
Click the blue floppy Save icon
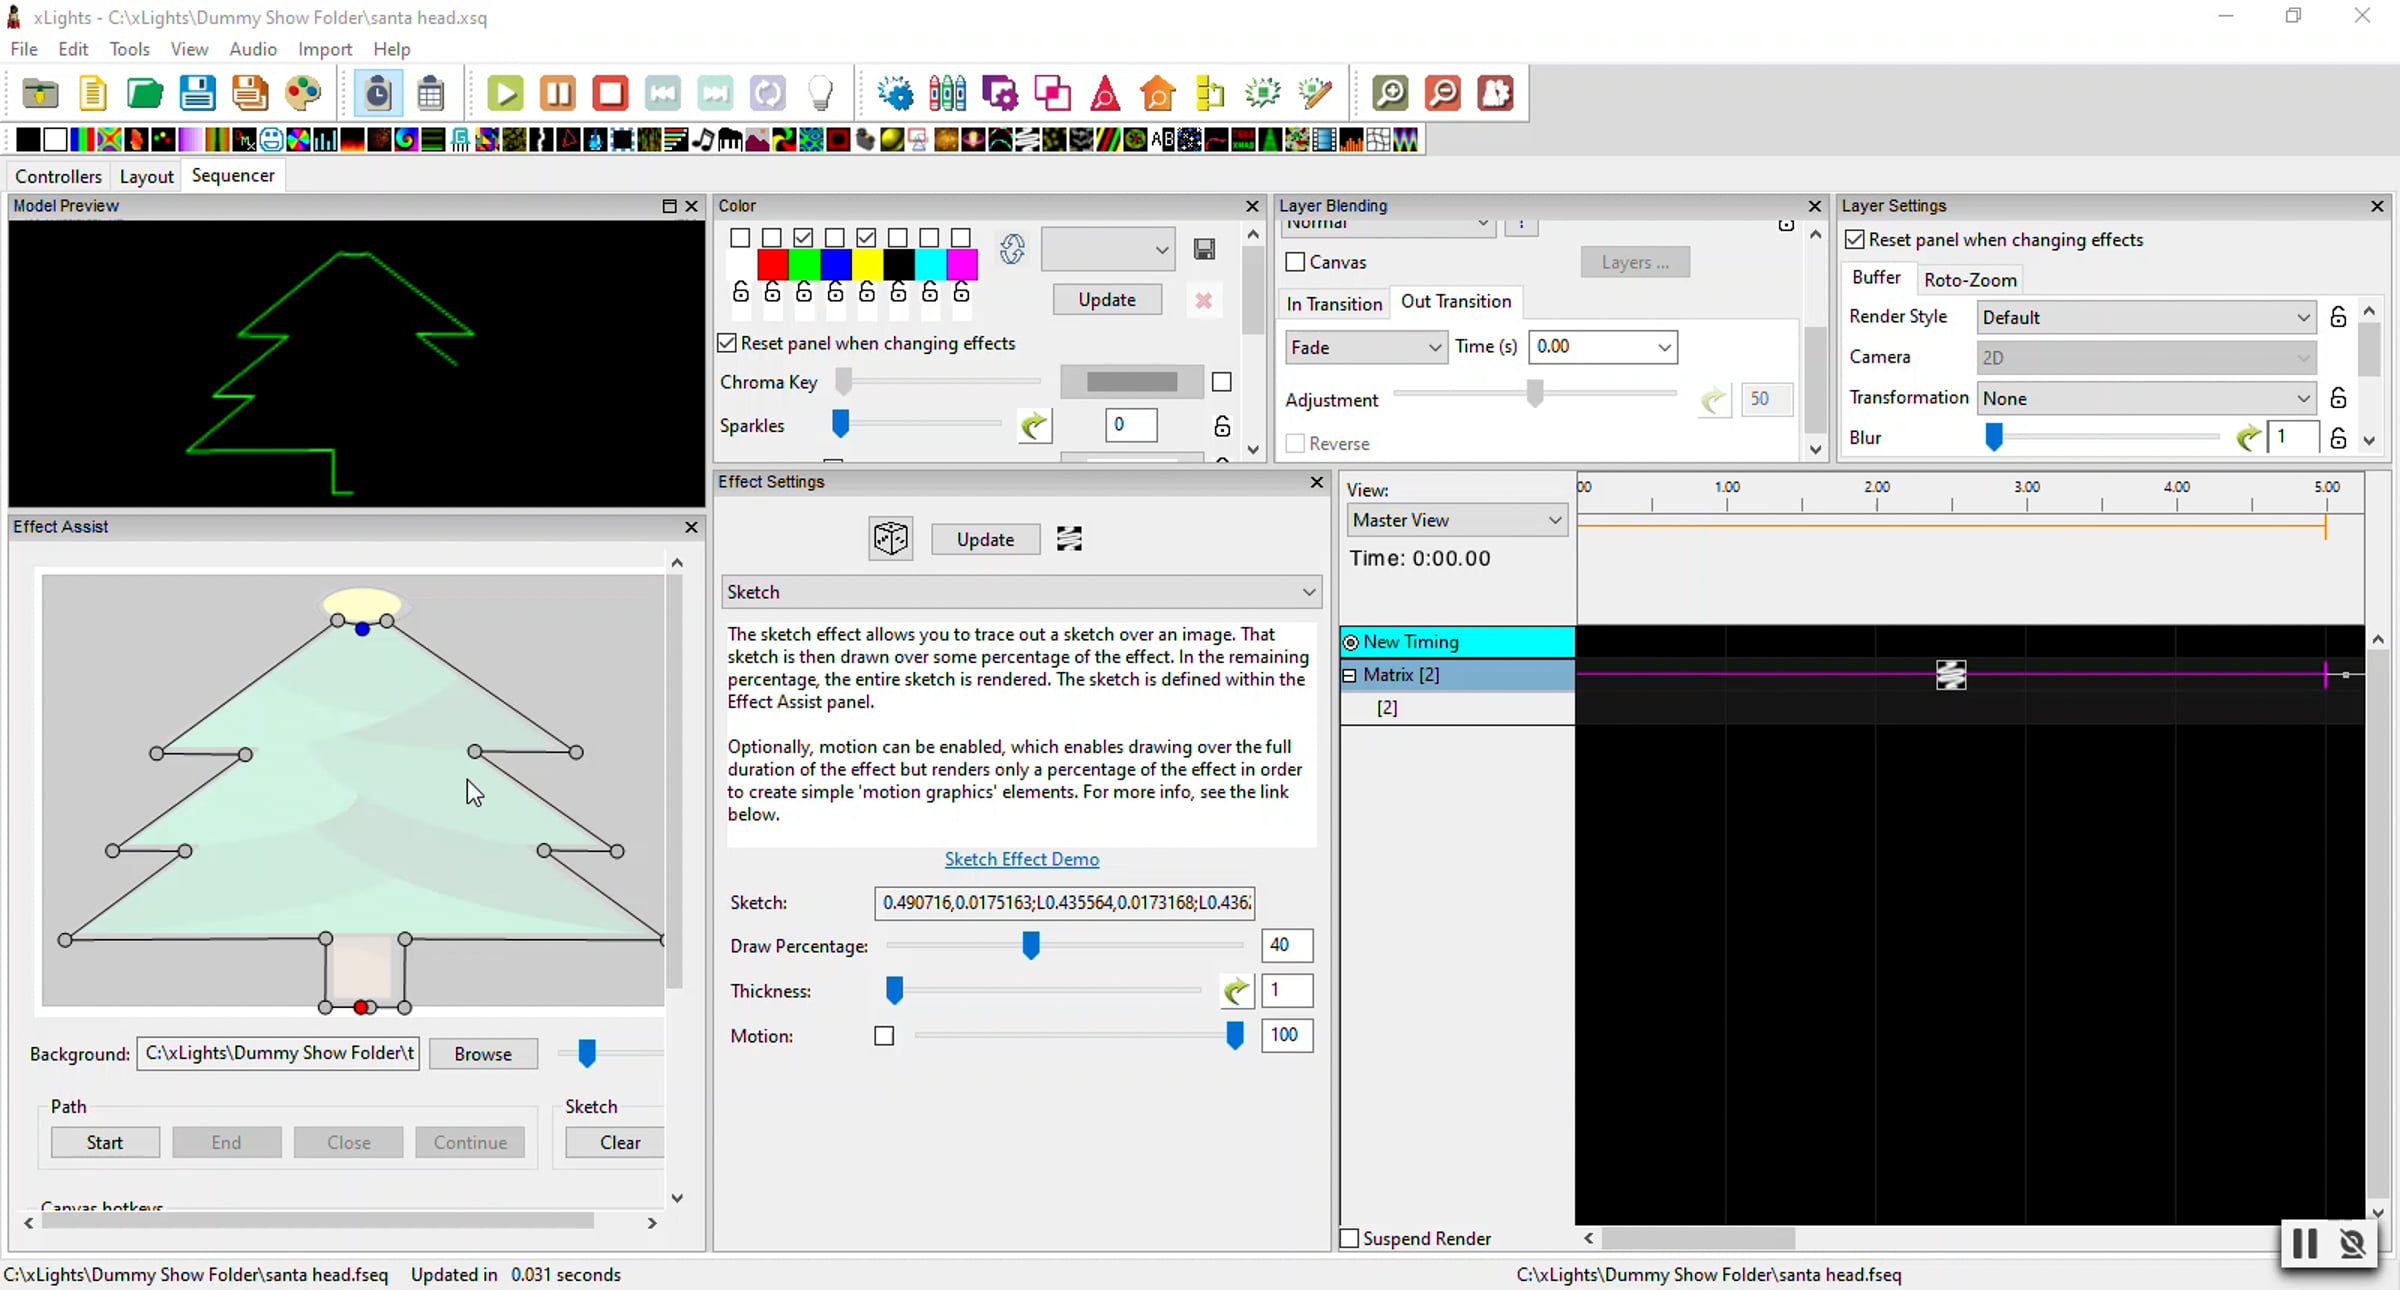(x=197, y=94)
